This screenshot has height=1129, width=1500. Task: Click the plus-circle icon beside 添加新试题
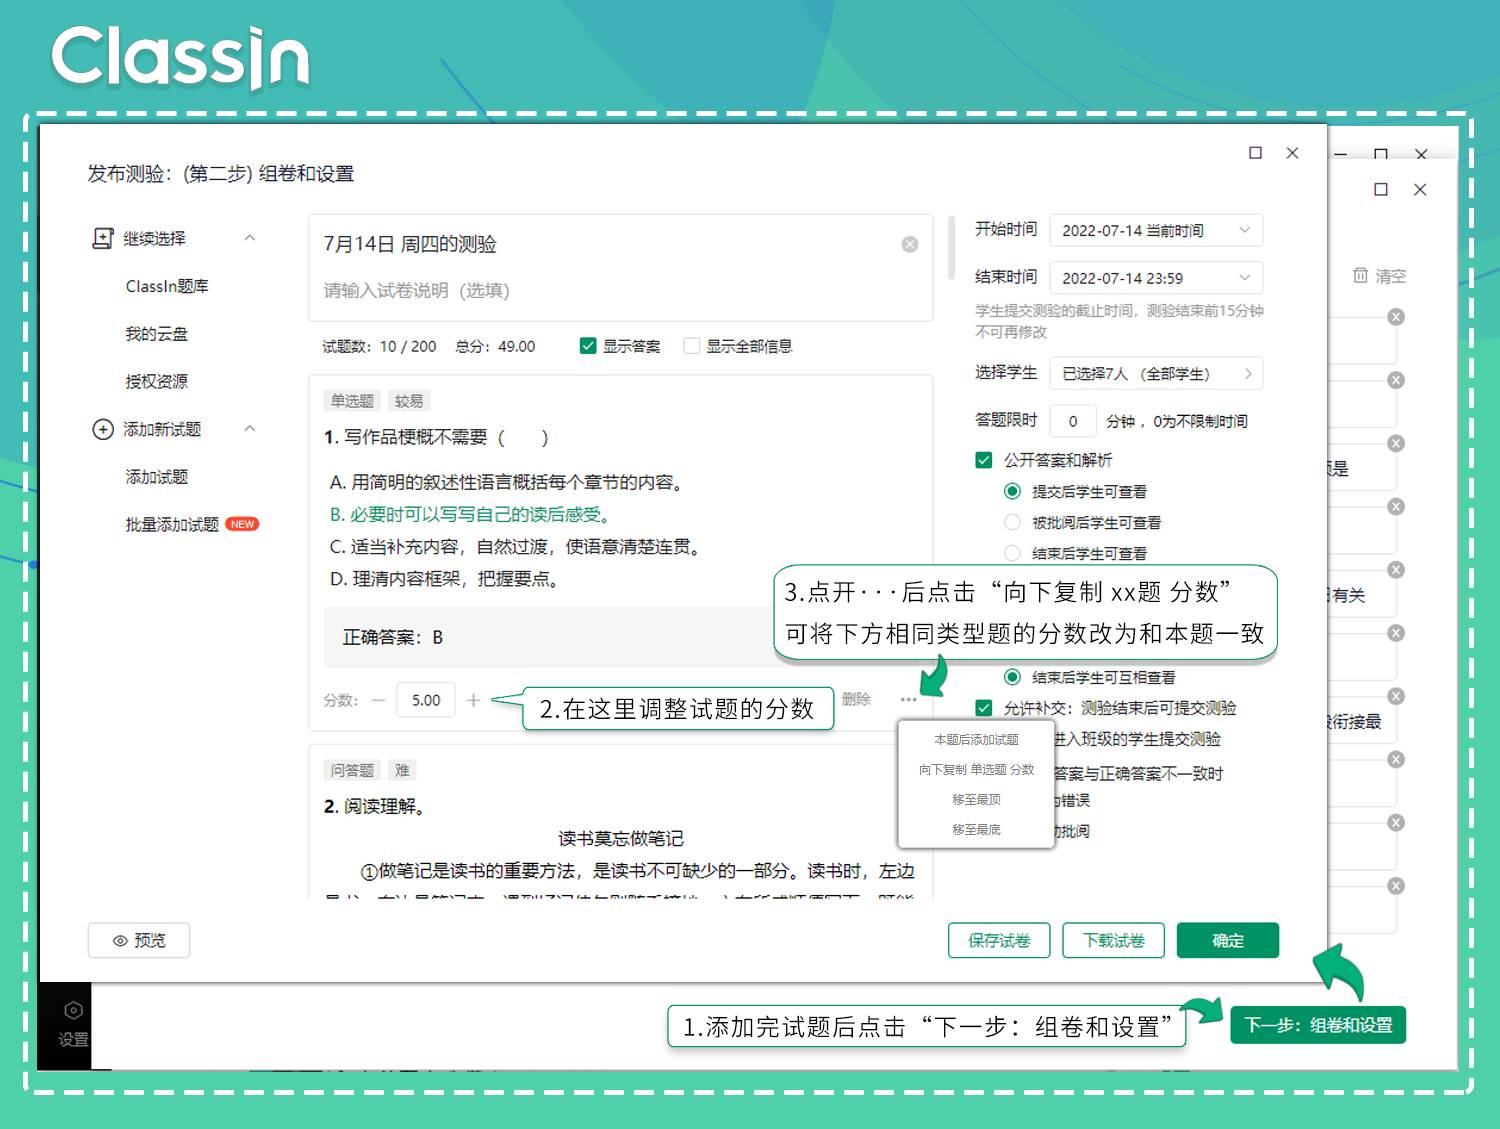(102, 429)
